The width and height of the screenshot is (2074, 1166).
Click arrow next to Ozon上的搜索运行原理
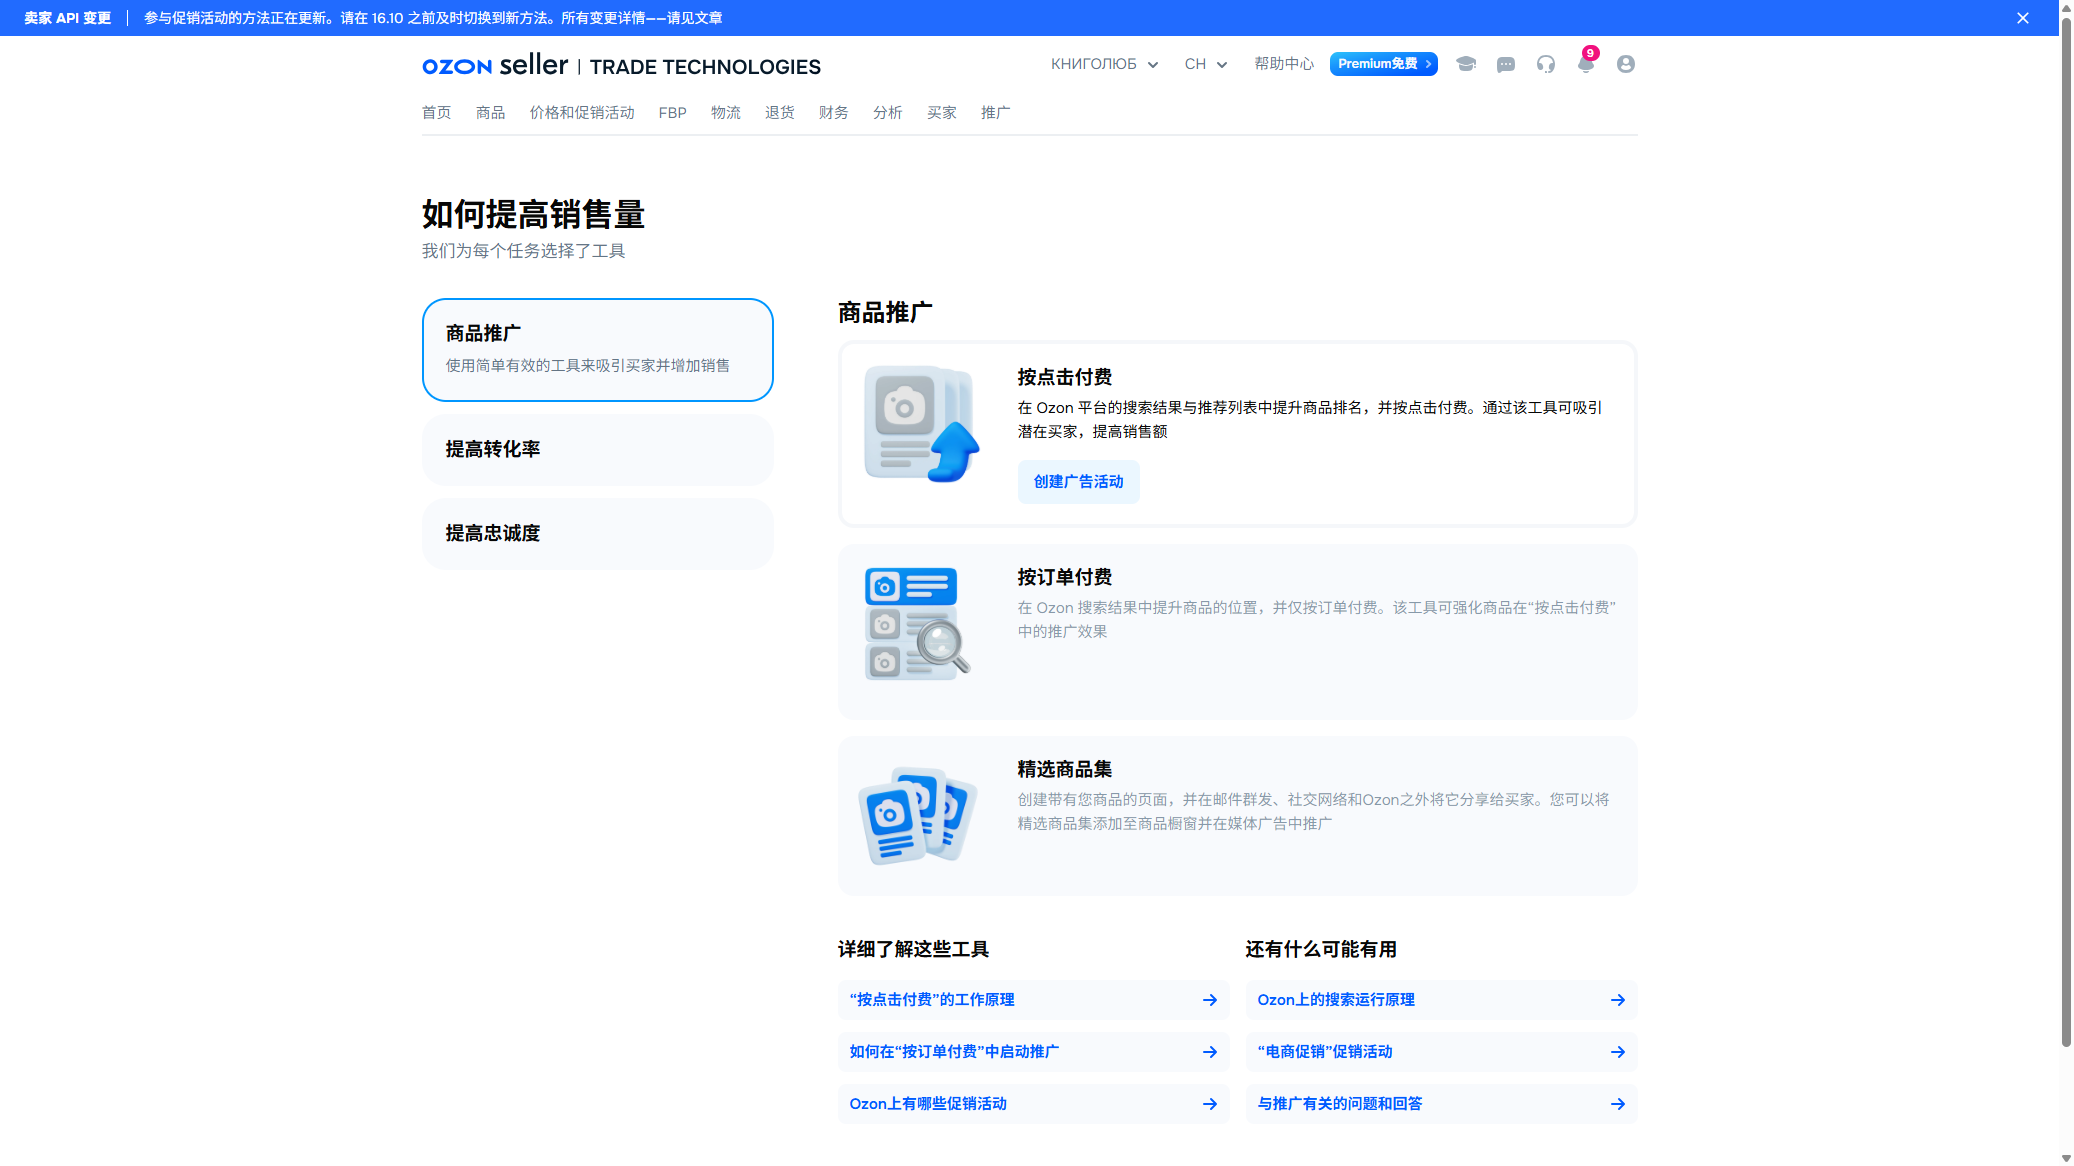[1618, 1000]
